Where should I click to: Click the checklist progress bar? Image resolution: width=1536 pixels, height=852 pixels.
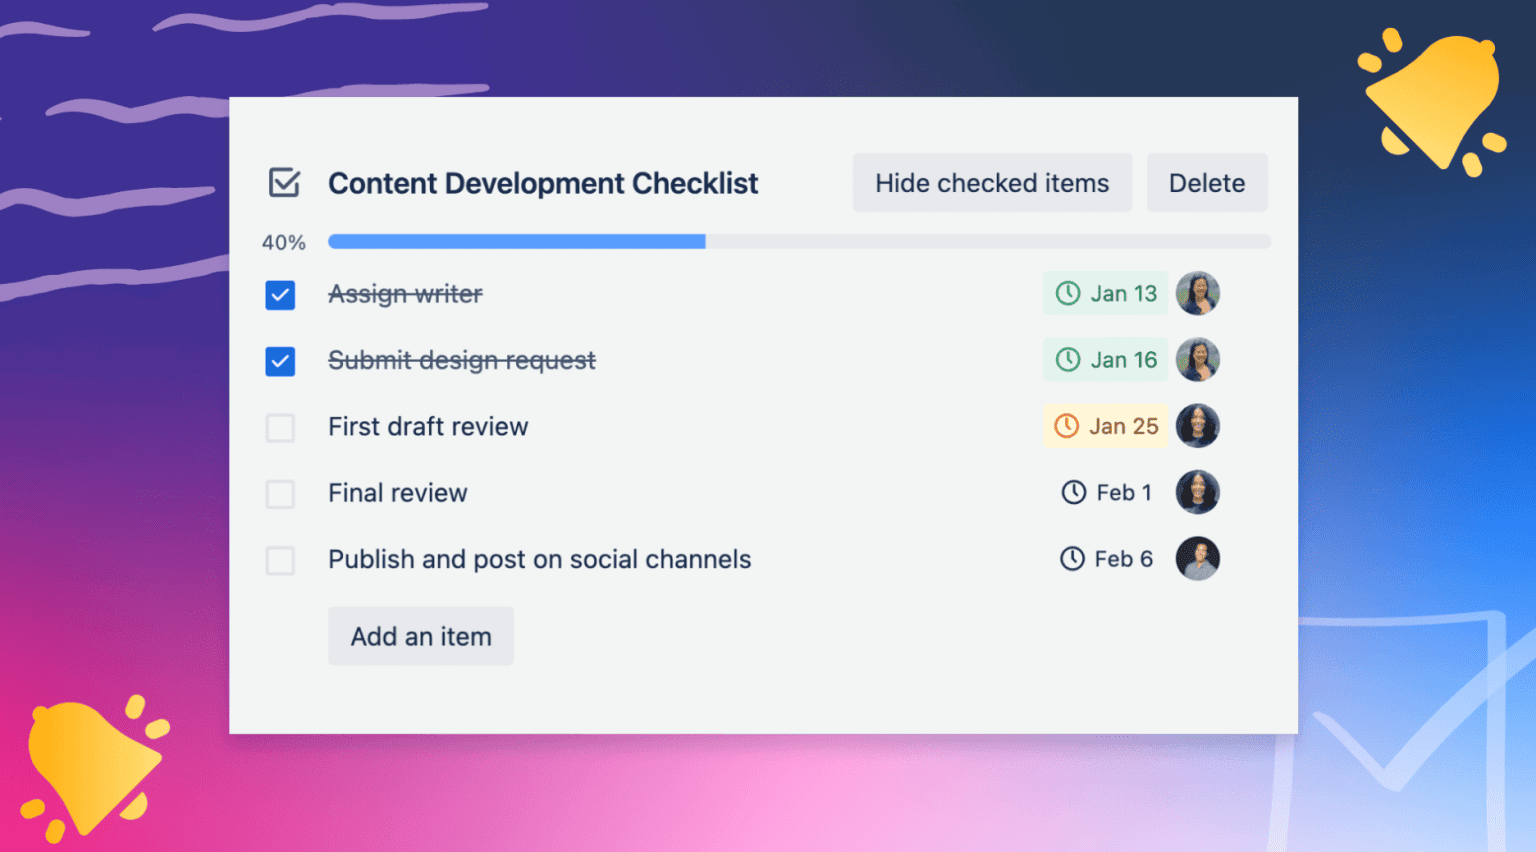(800, 241)
